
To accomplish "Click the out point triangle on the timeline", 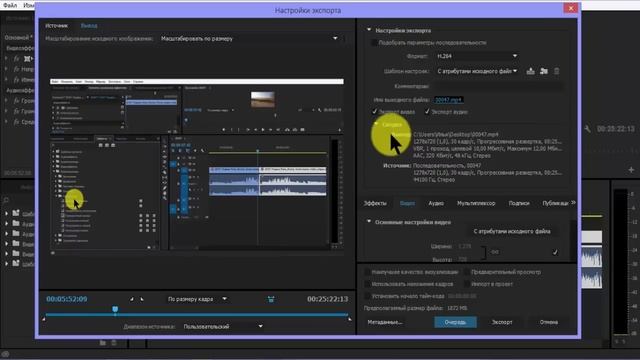I will [349, 318].
